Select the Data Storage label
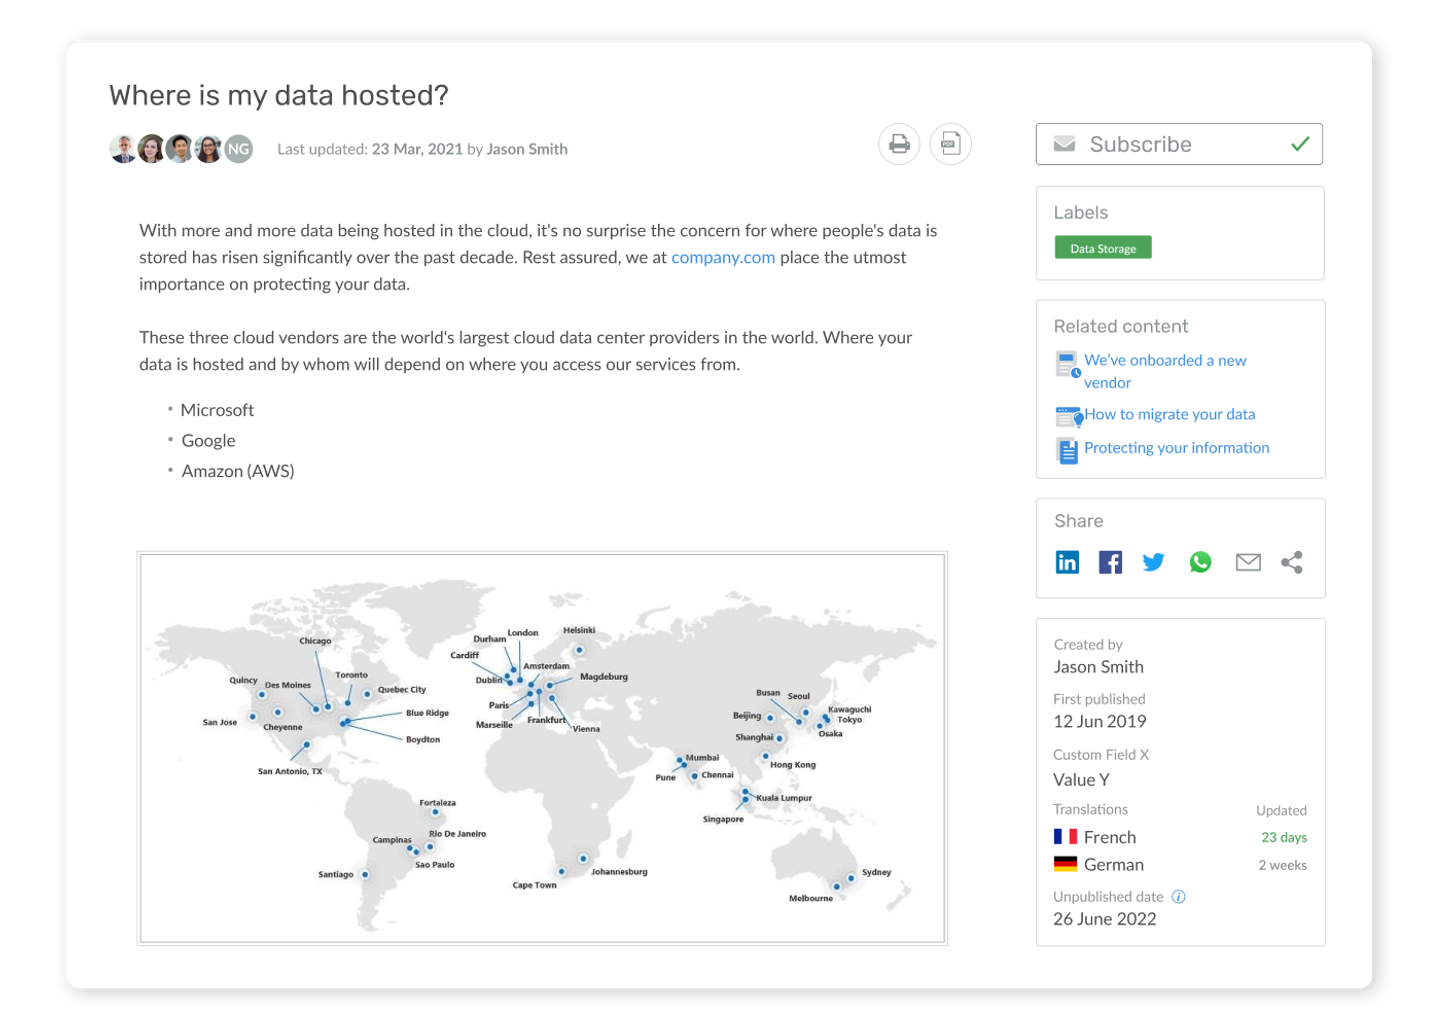 pos(1103,248)
